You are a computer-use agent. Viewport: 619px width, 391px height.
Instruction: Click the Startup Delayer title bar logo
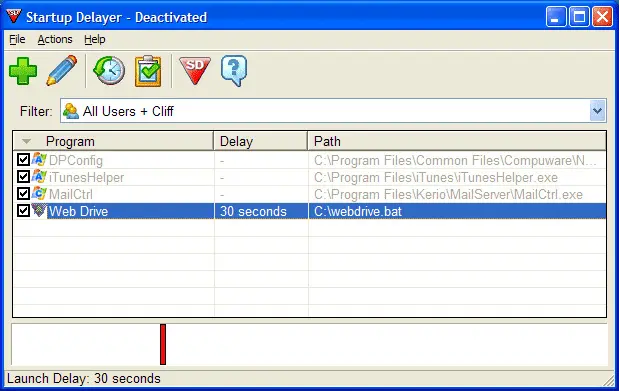(14, 17)
